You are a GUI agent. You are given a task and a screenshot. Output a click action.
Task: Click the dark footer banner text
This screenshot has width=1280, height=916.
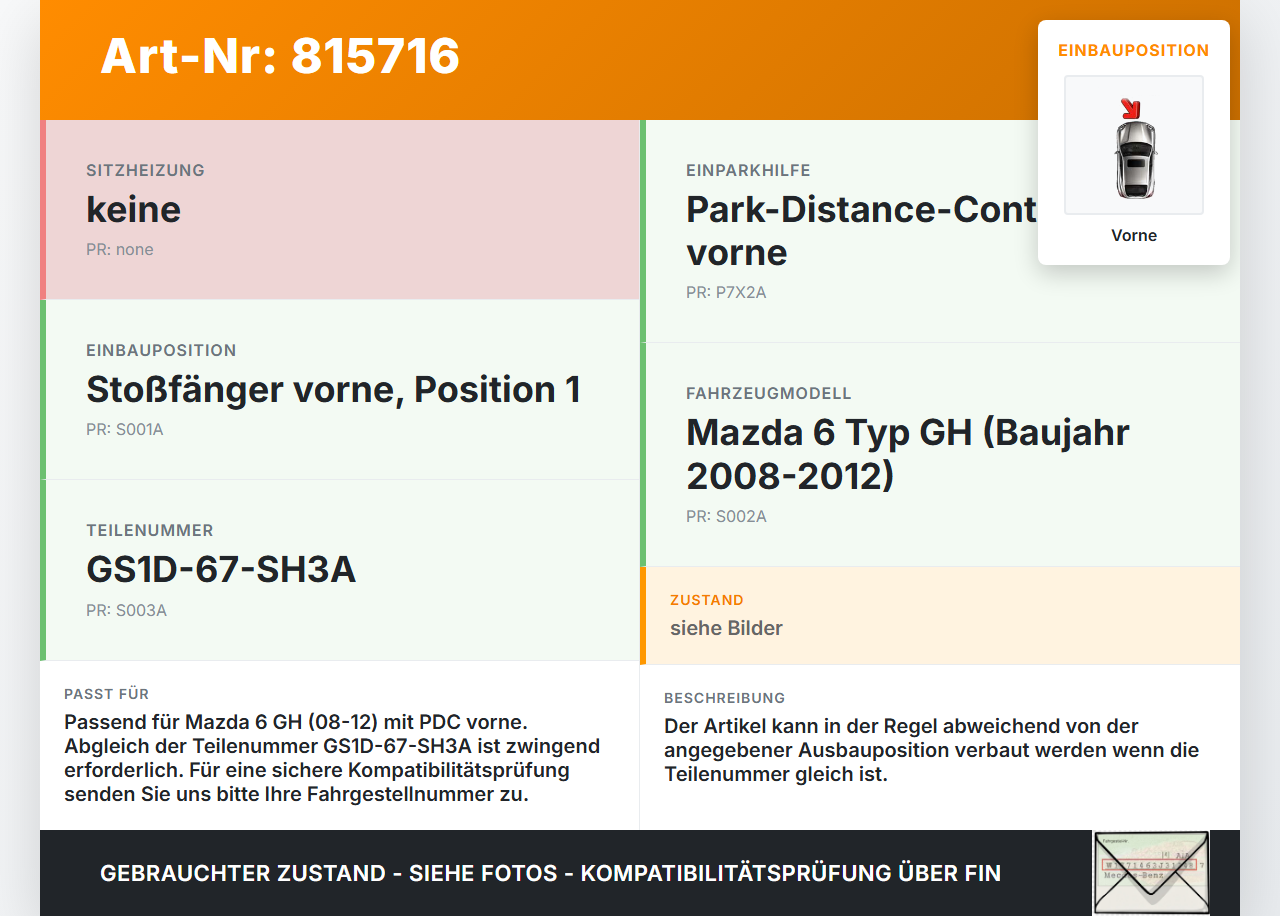point(550,873)
